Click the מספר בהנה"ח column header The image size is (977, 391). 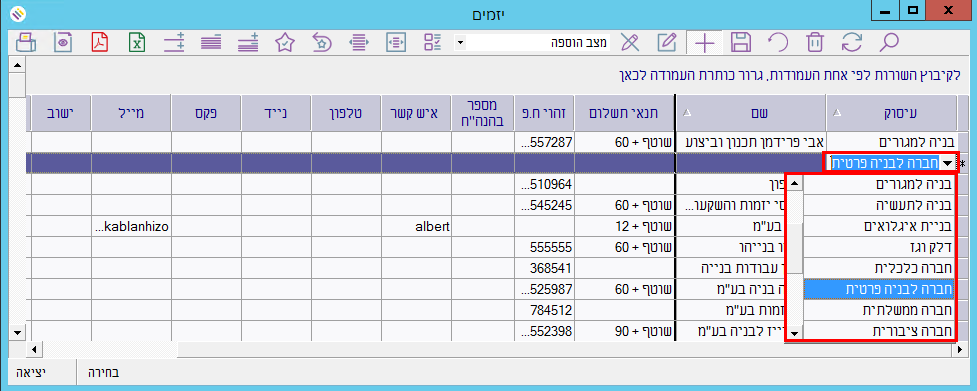(x=483, y=113)
